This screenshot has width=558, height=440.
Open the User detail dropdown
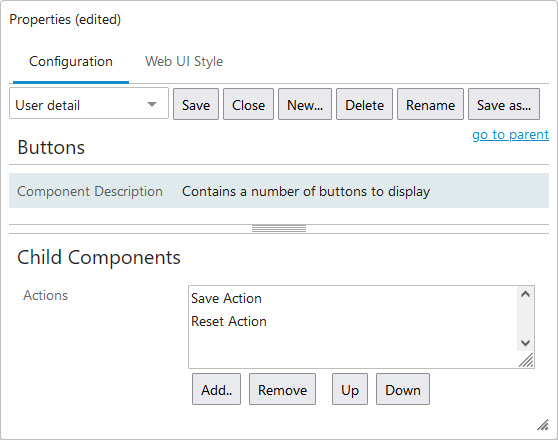tap(89, 103)
